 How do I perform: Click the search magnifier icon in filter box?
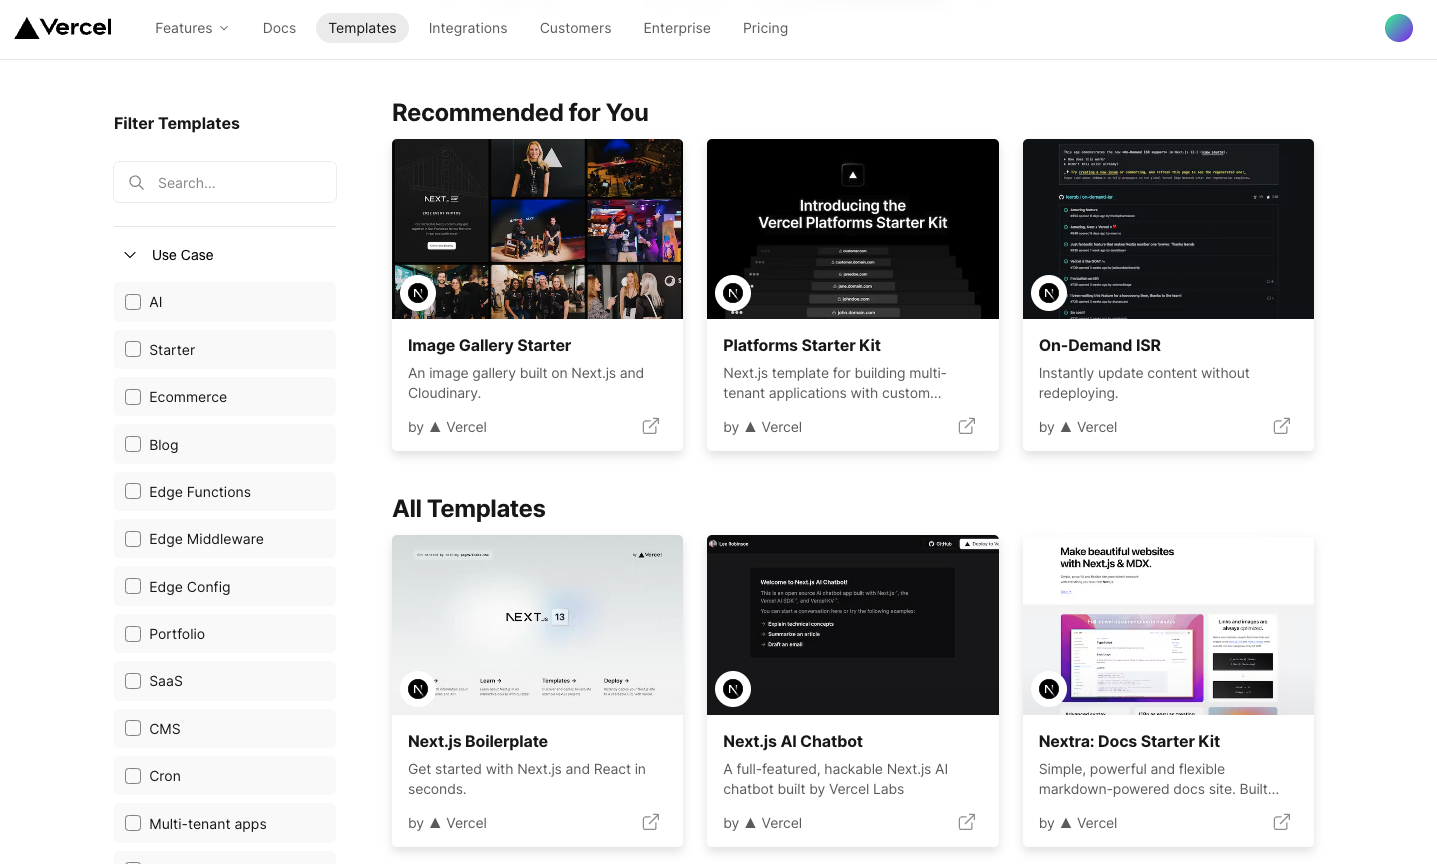(137, 183)
